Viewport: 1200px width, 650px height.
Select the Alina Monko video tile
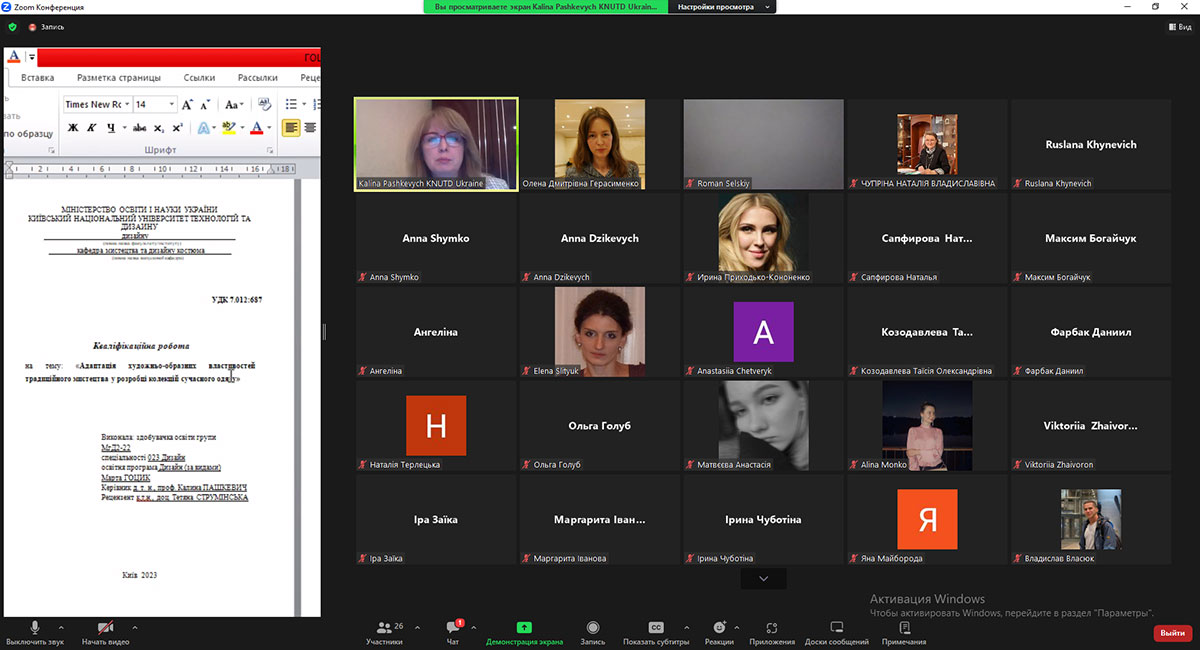click(927, 425)
